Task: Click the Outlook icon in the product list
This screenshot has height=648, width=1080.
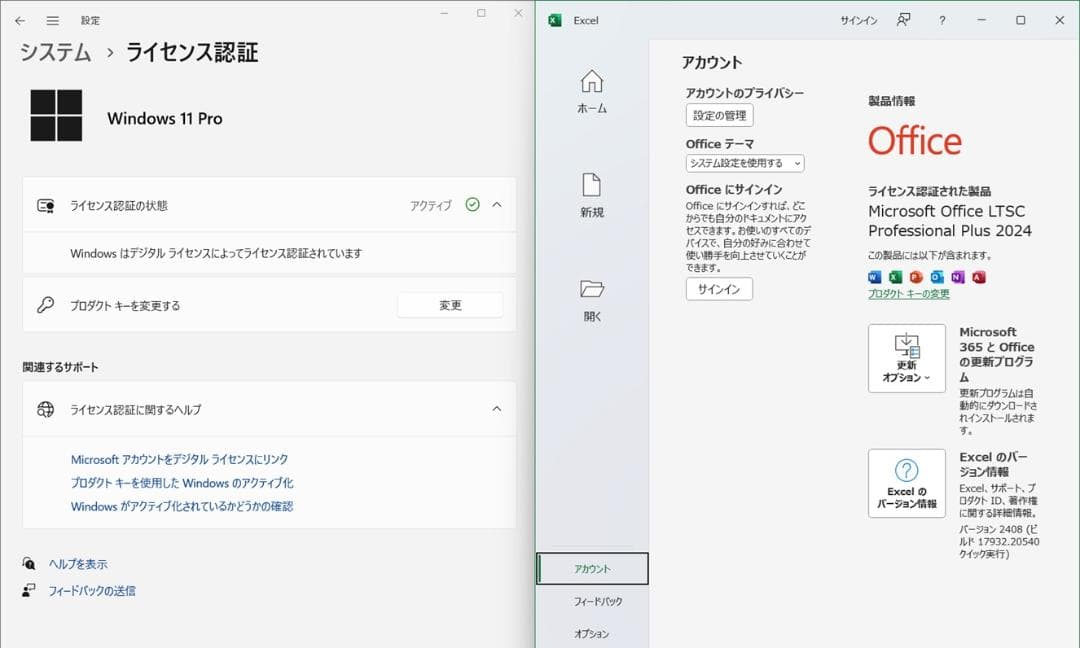Action: click(x=935, y=277)
